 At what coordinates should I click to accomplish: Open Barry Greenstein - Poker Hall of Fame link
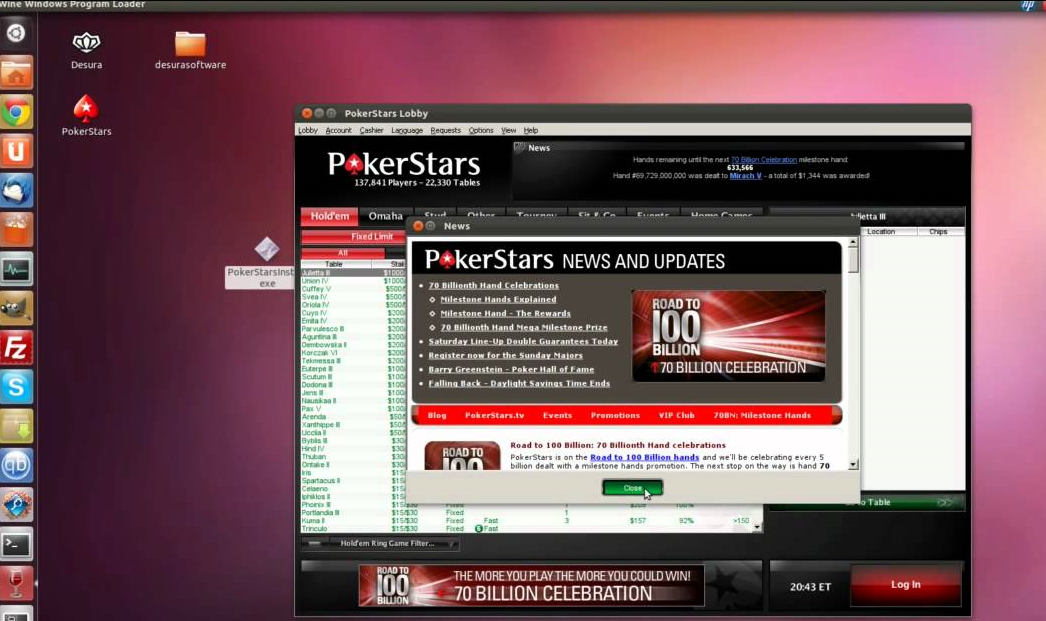511,370
